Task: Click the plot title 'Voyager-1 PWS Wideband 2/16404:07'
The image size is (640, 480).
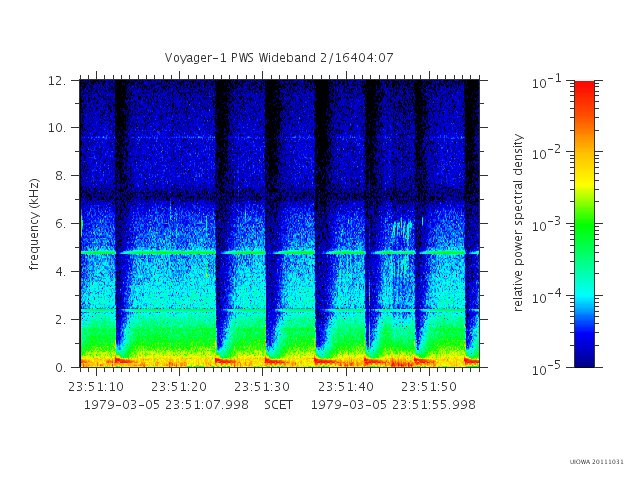Action: coord(279,58)
